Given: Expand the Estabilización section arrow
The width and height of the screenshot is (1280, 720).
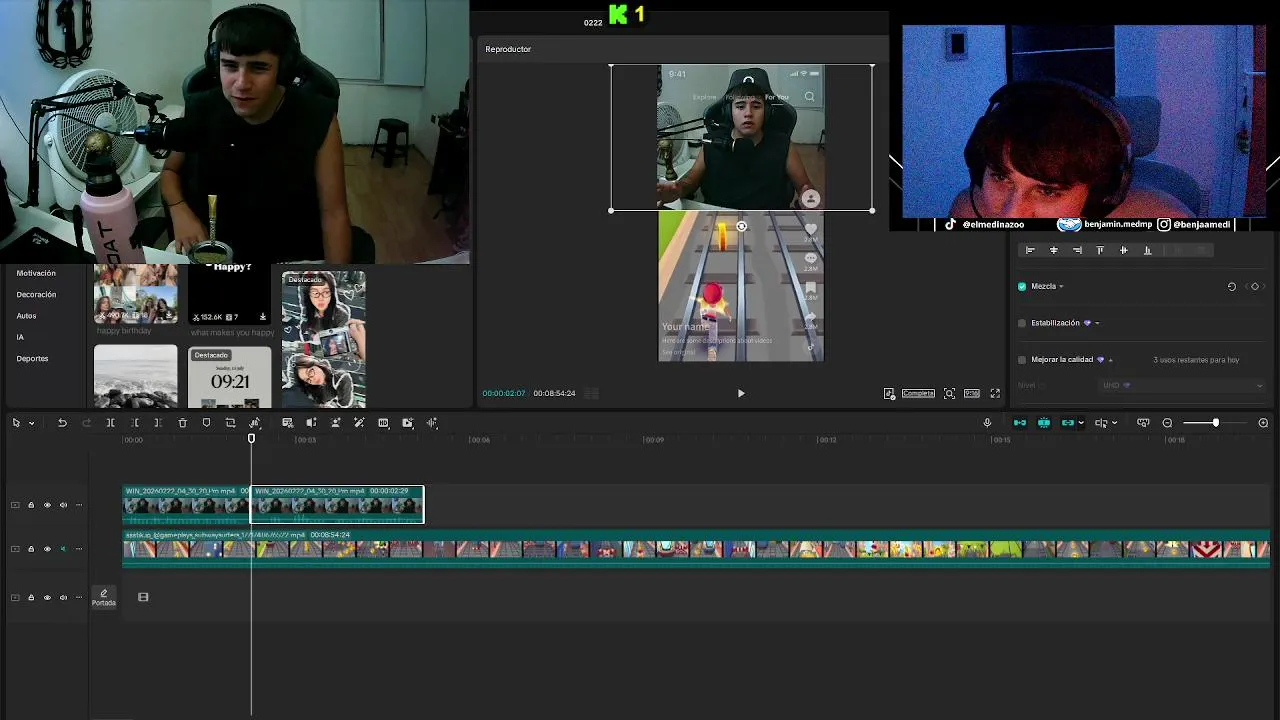Looking at the screenshot, I should coord(1097,323).
